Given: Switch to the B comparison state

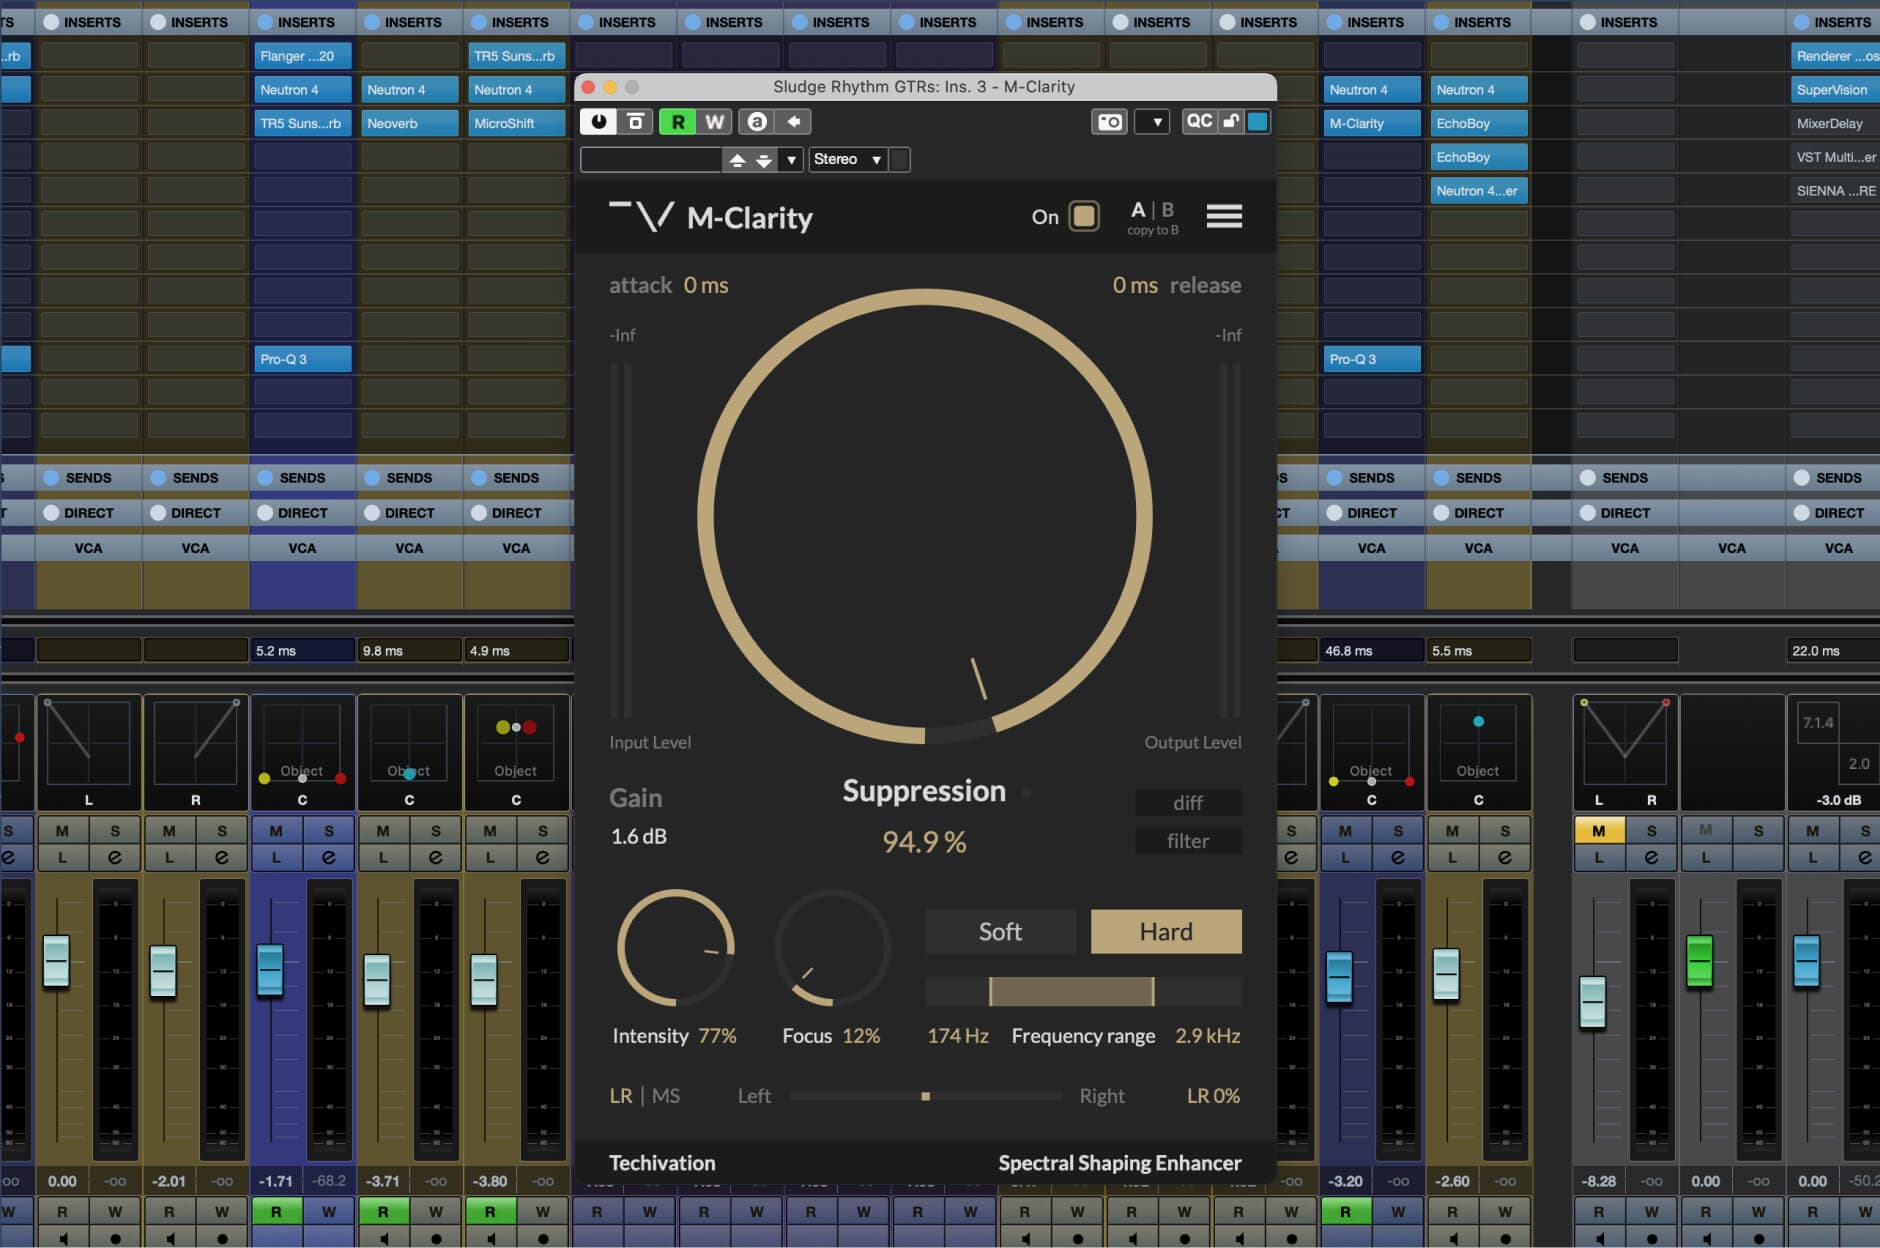Looking at the screenshot, I should tap(1166, 209).
